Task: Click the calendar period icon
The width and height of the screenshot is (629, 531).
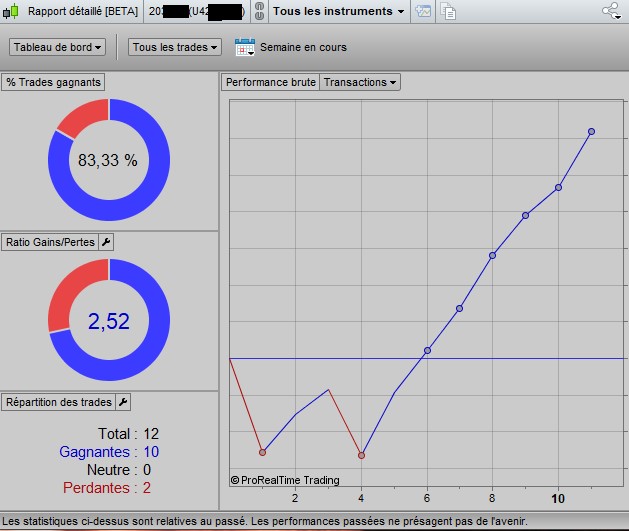Action: [x=245, y=47]
